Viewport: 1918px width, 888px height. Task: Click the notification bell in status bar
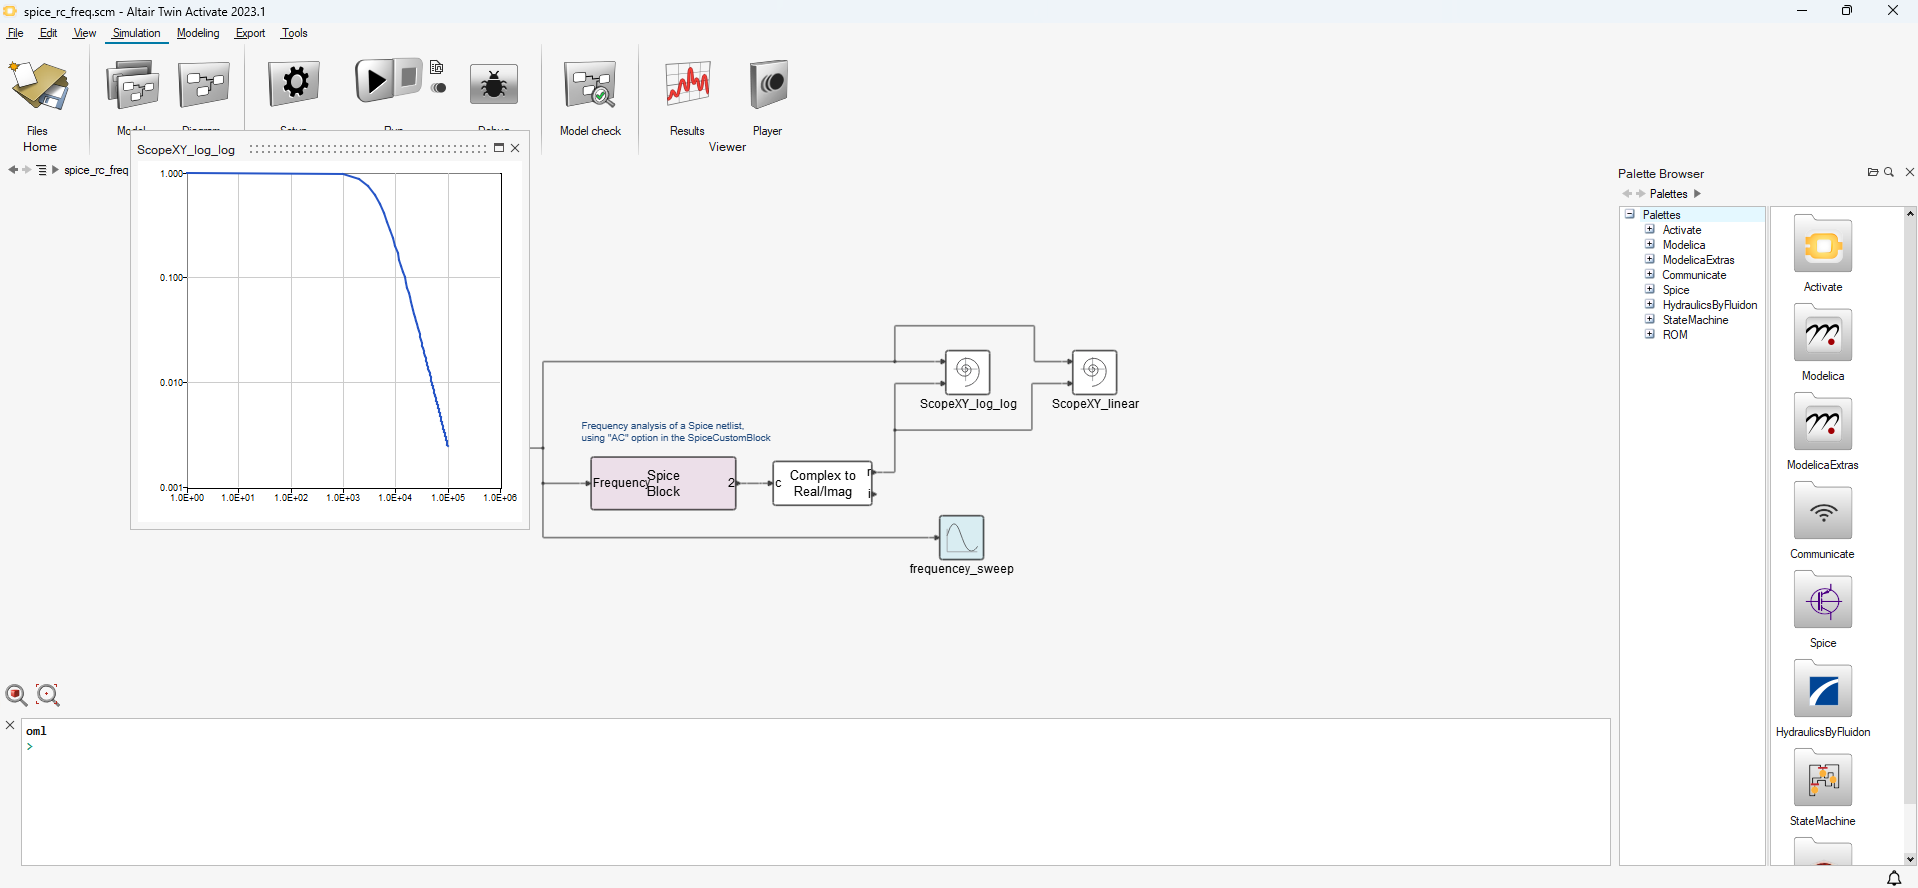click(x=1894, y=878)
